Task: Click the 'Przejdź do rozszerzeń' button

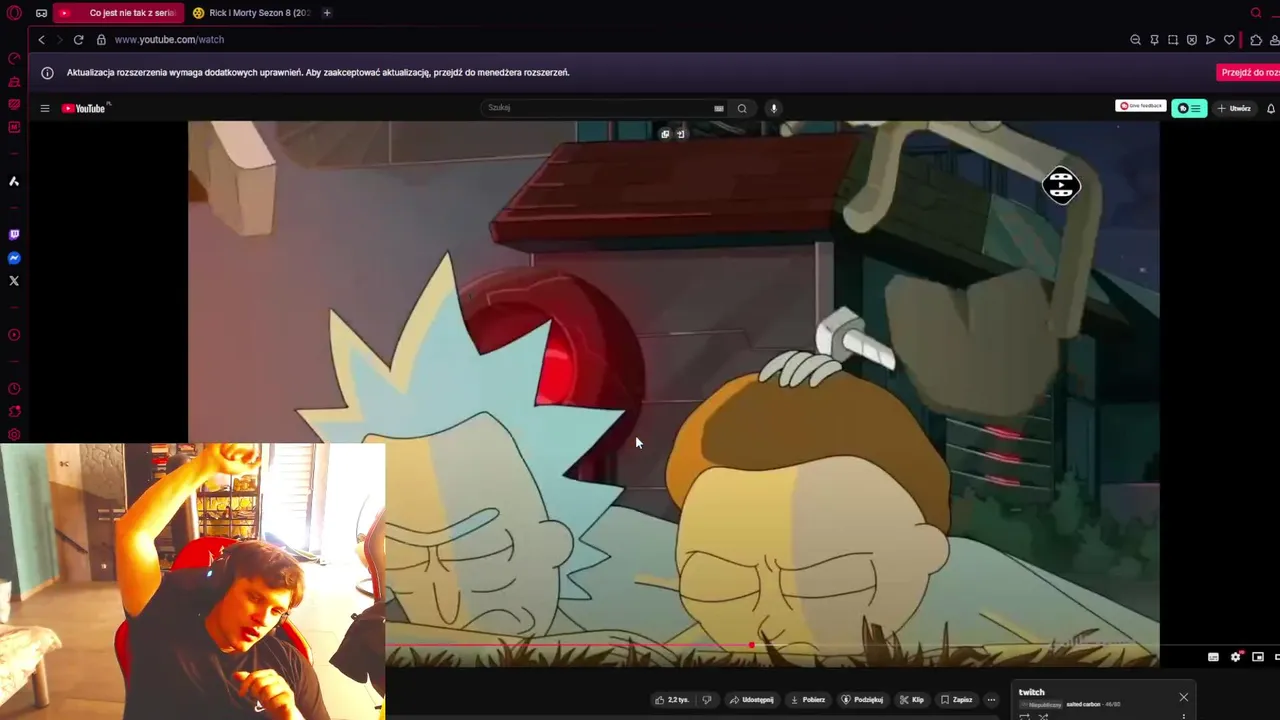Action: click(x=1249, y=72)
